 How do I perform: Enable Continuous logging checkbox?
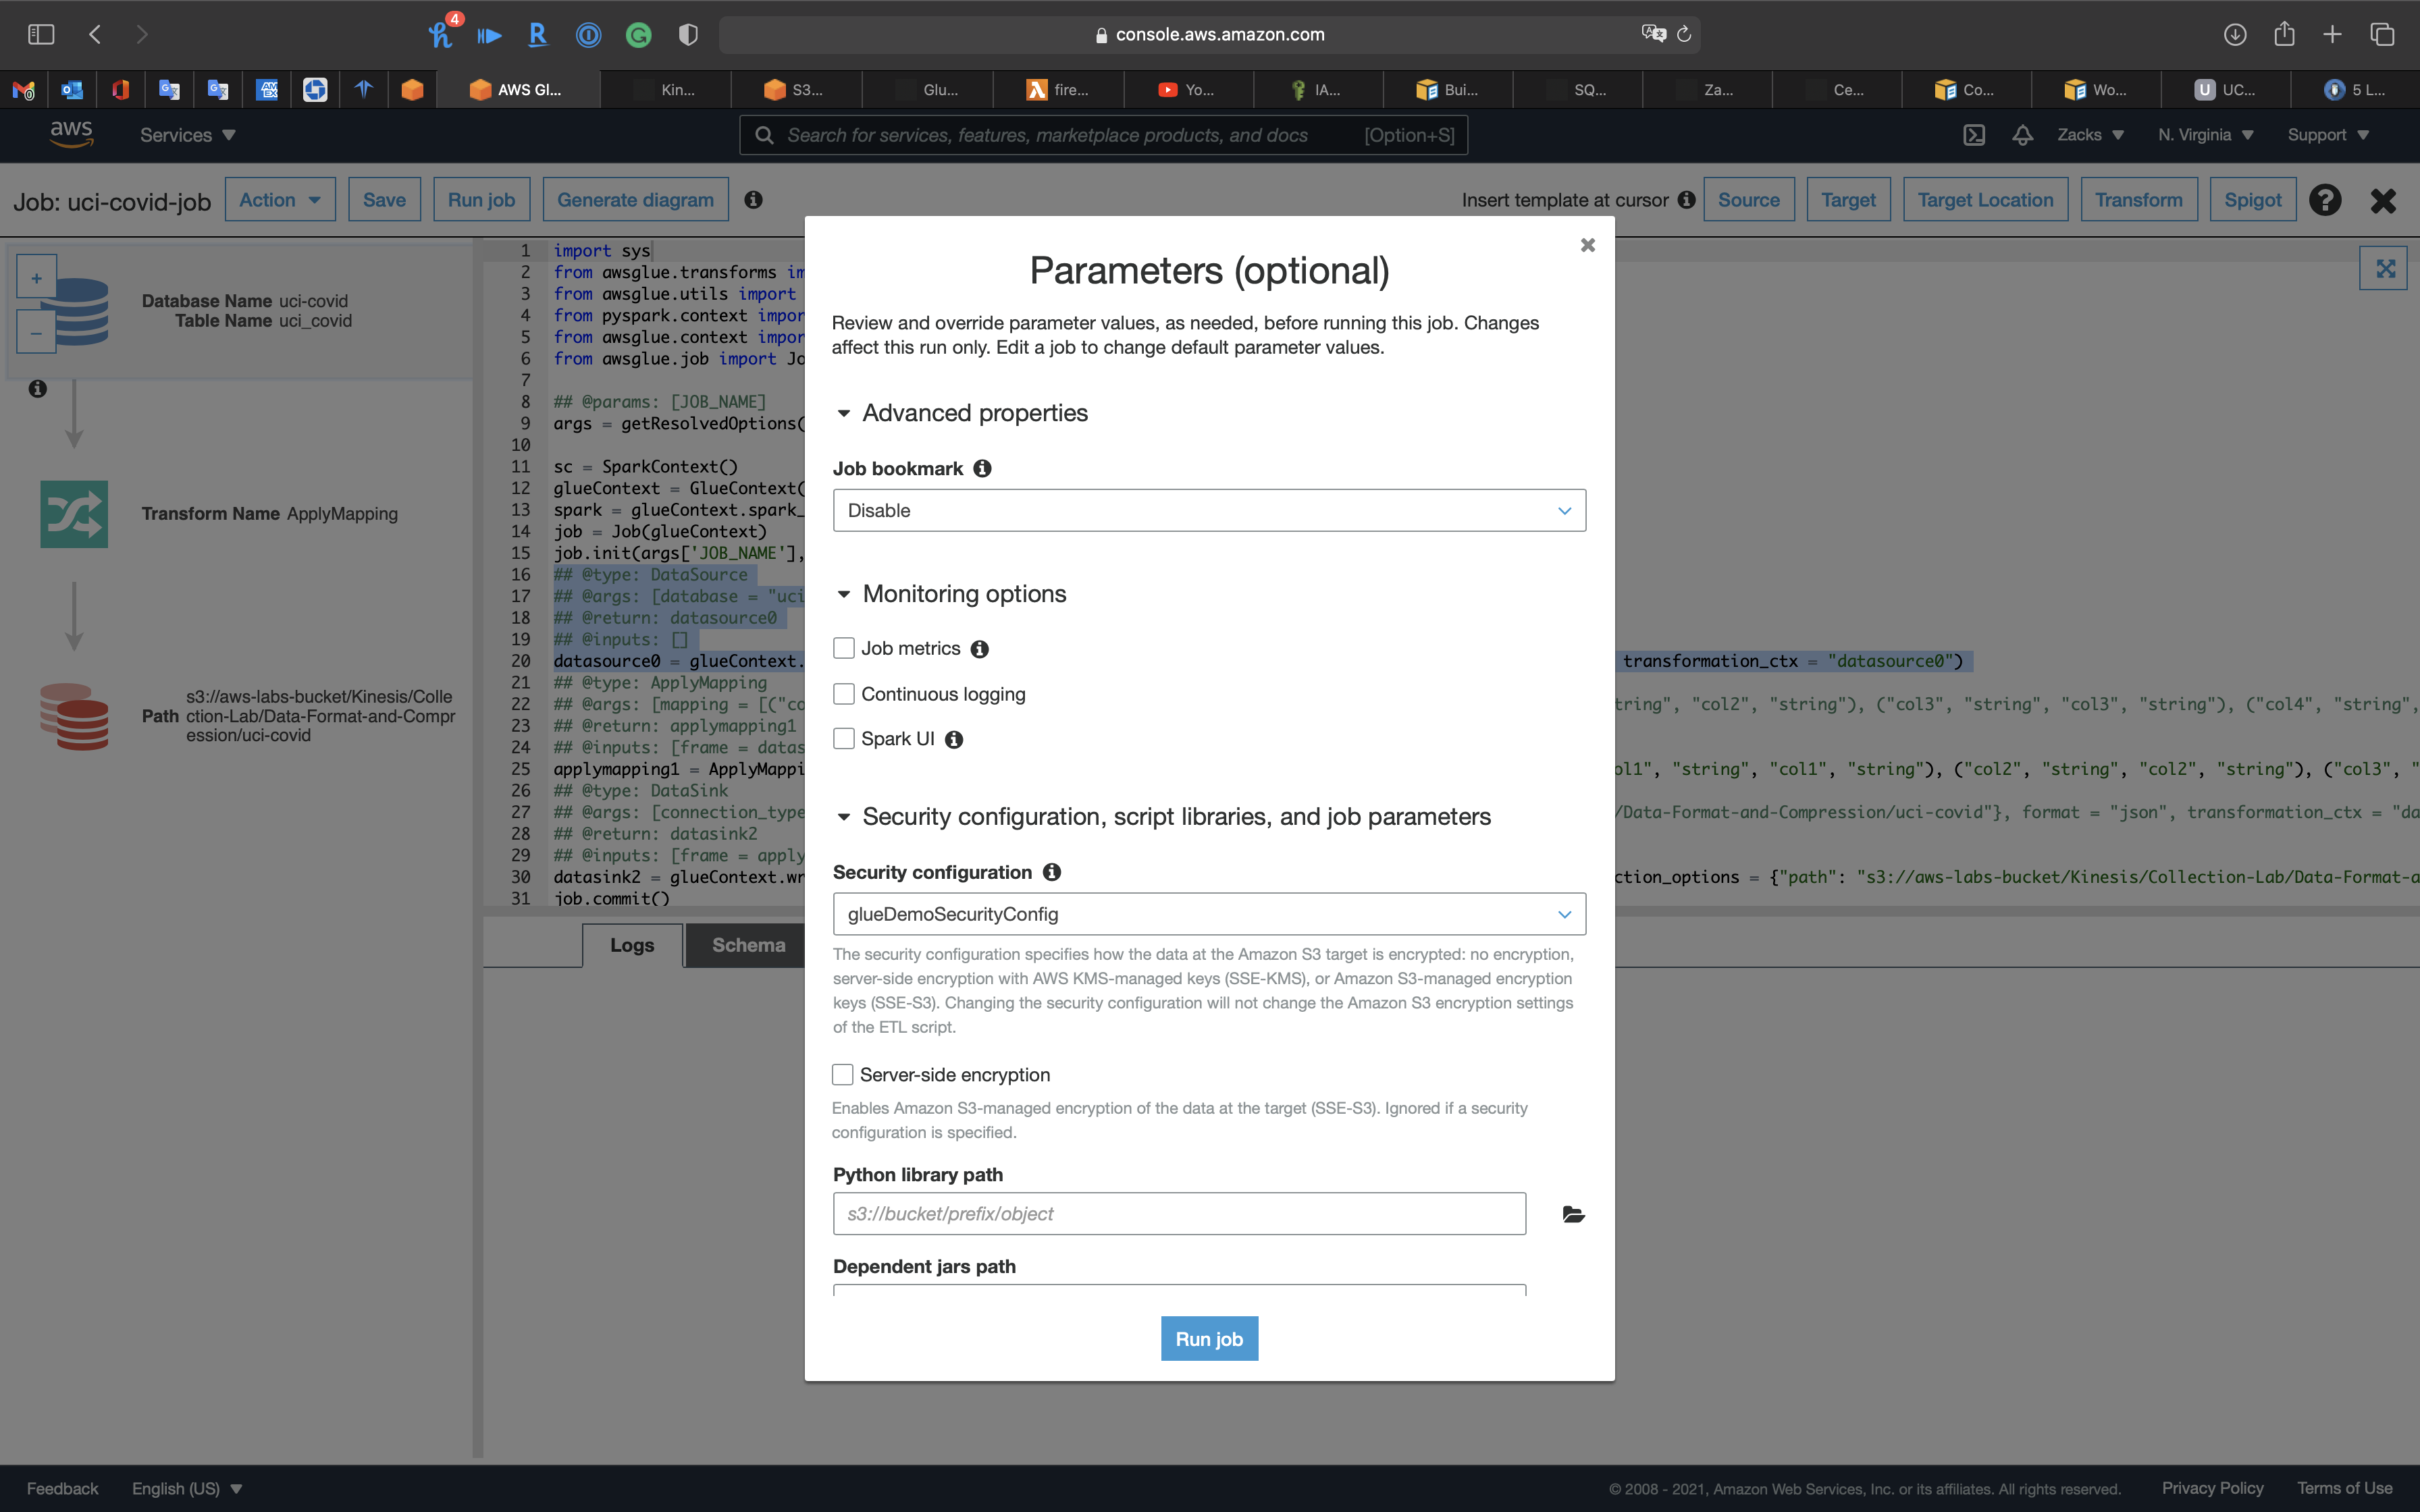point(844,694)
